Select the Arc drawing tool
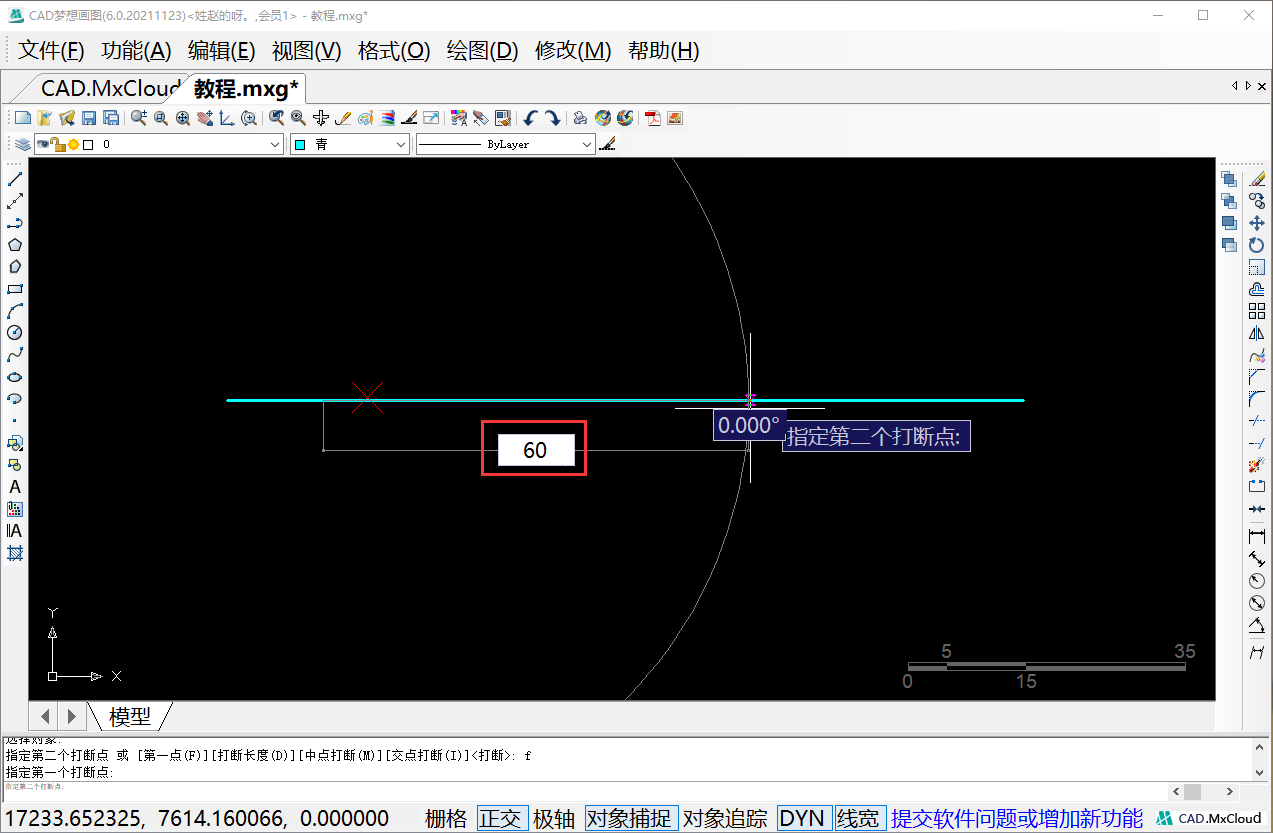Image resolution: width=1273 pixels, height=833 pixels. coord(15,311)
